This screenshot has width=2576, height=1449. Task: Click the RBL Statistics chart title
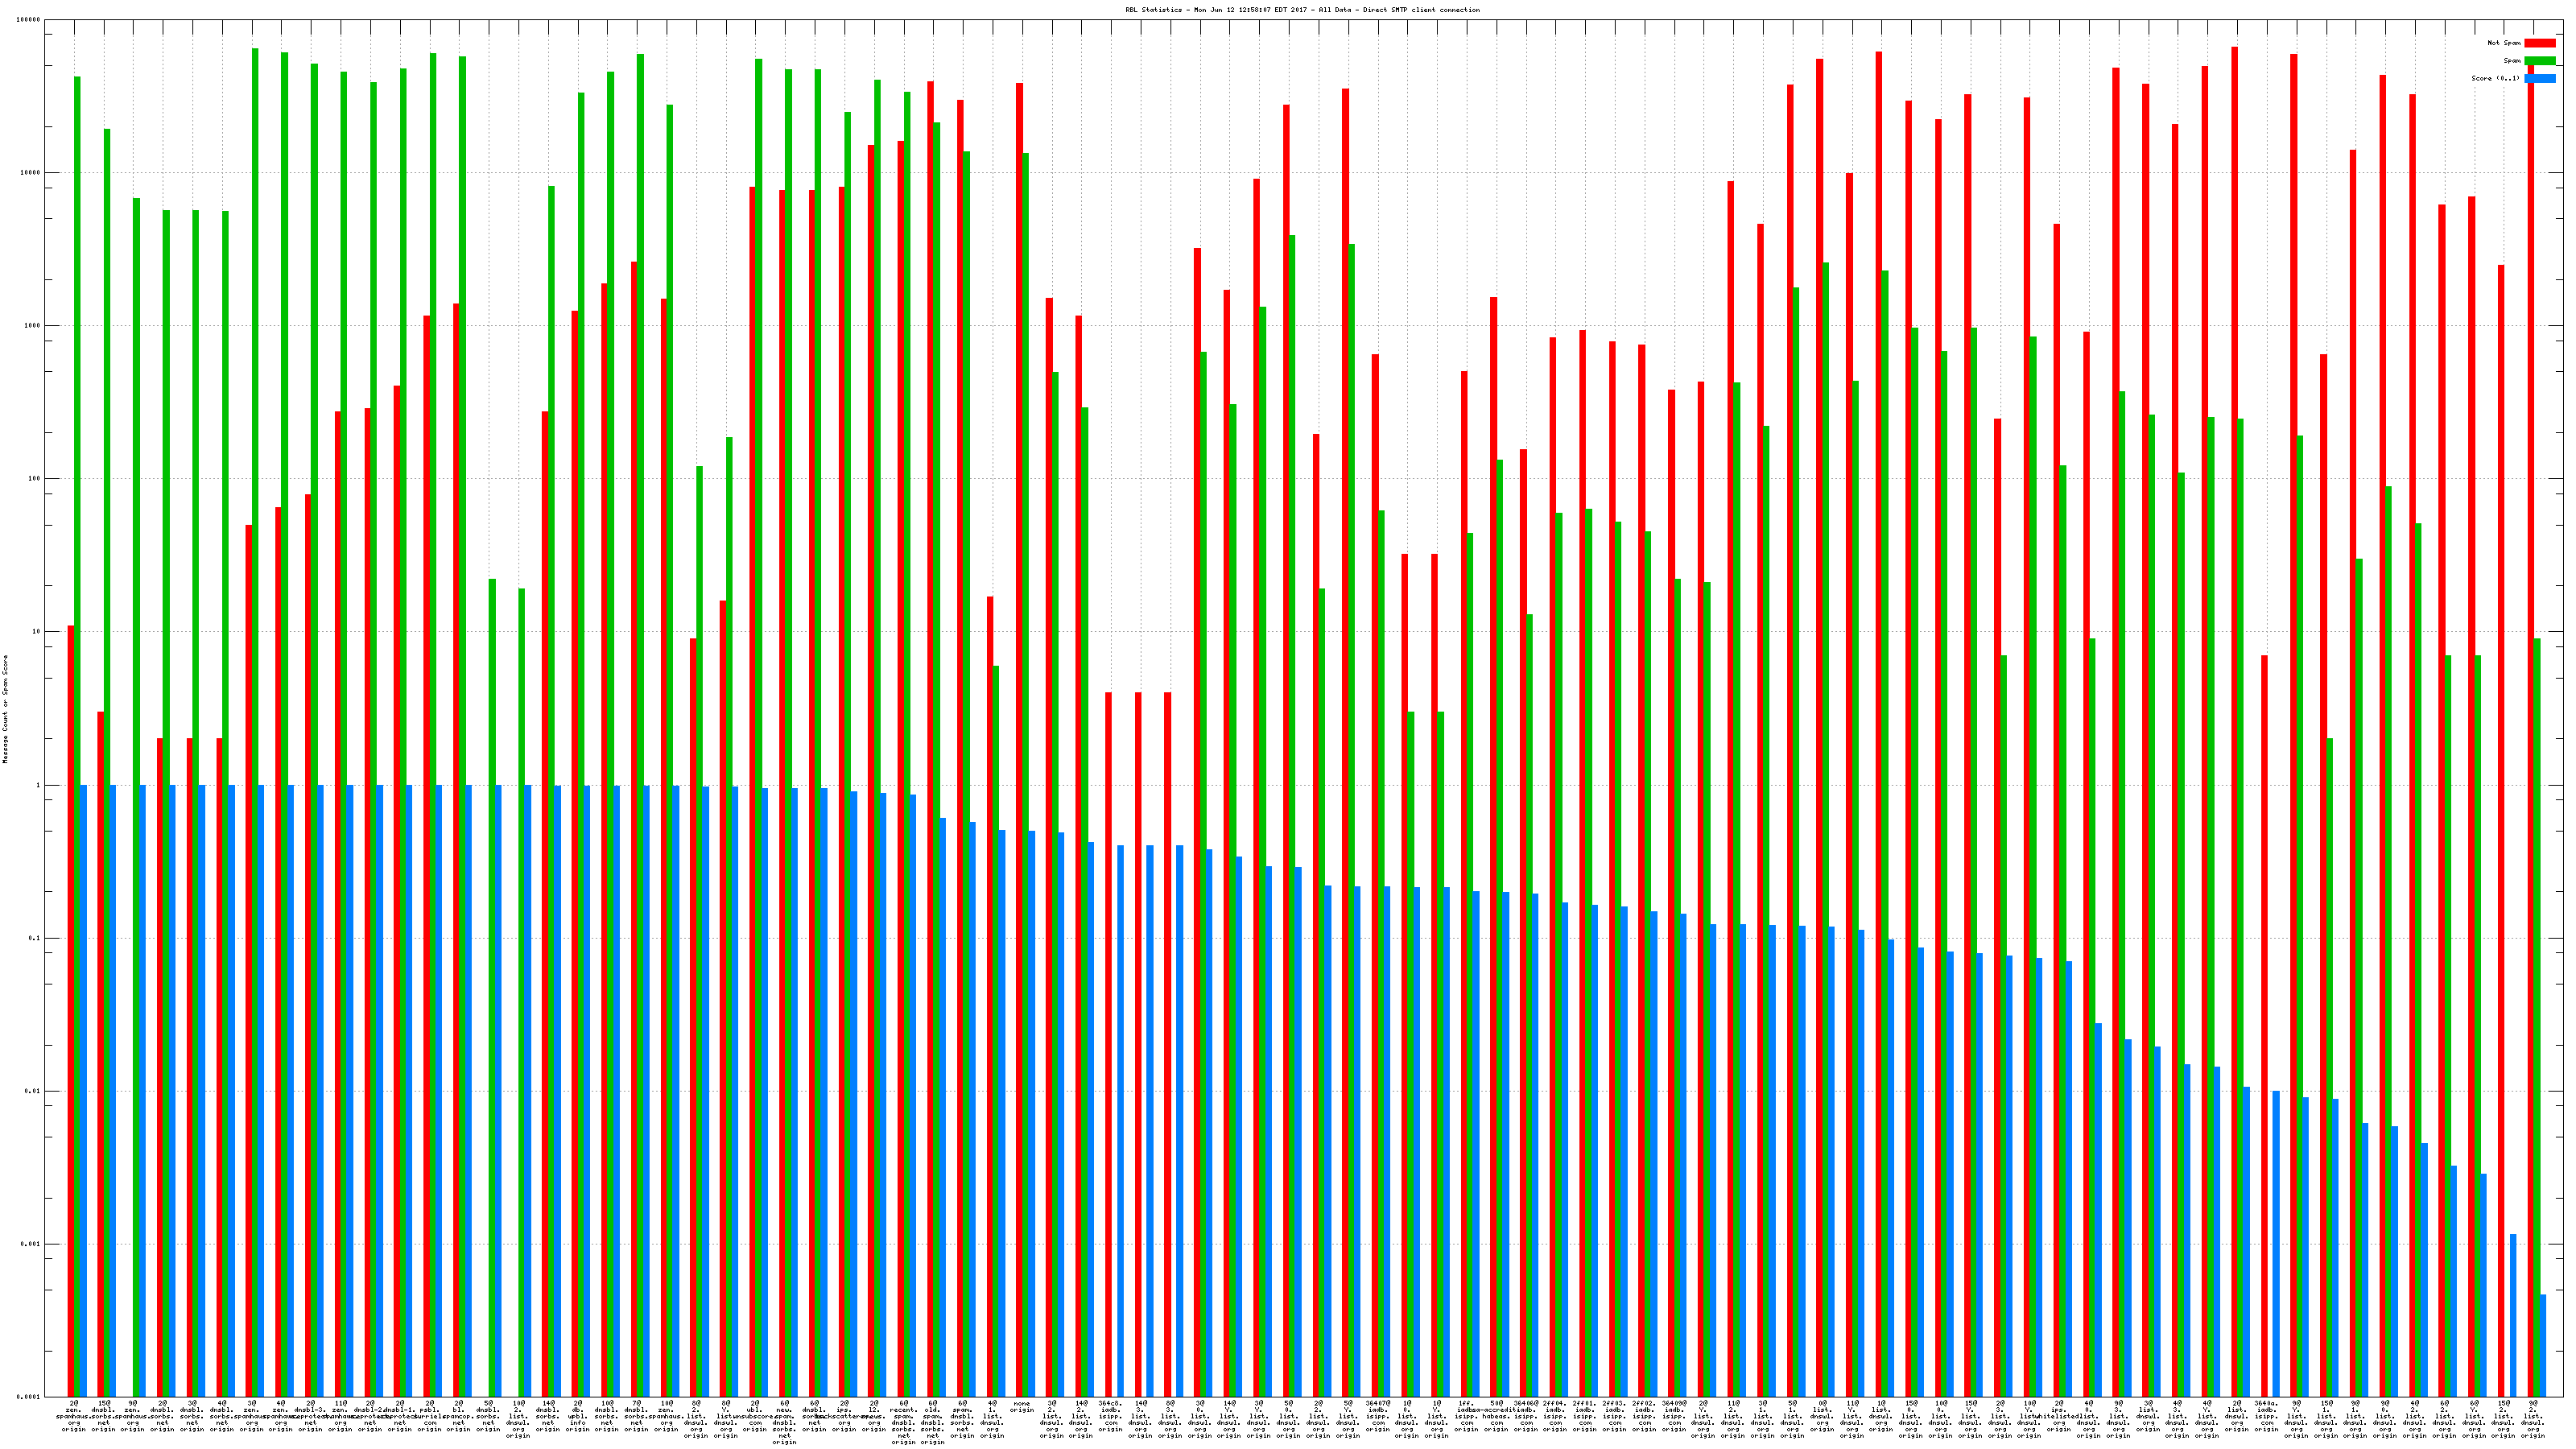click(1302, 10)
